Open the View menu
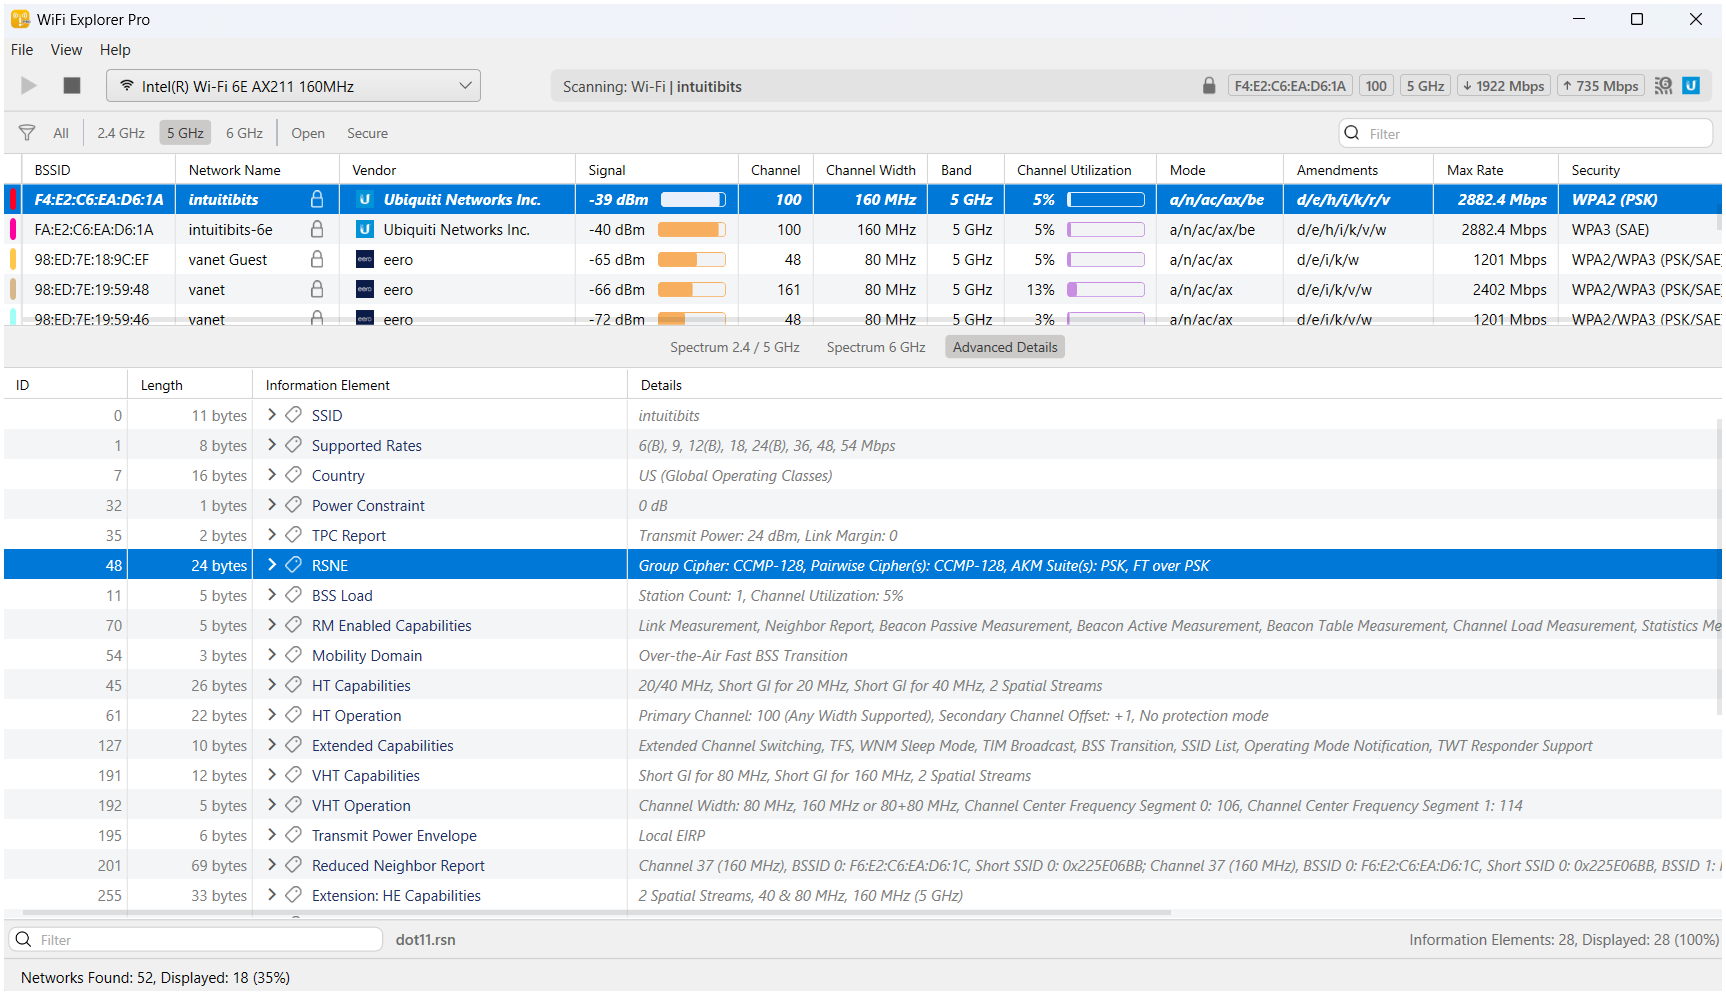 (66, 50)
